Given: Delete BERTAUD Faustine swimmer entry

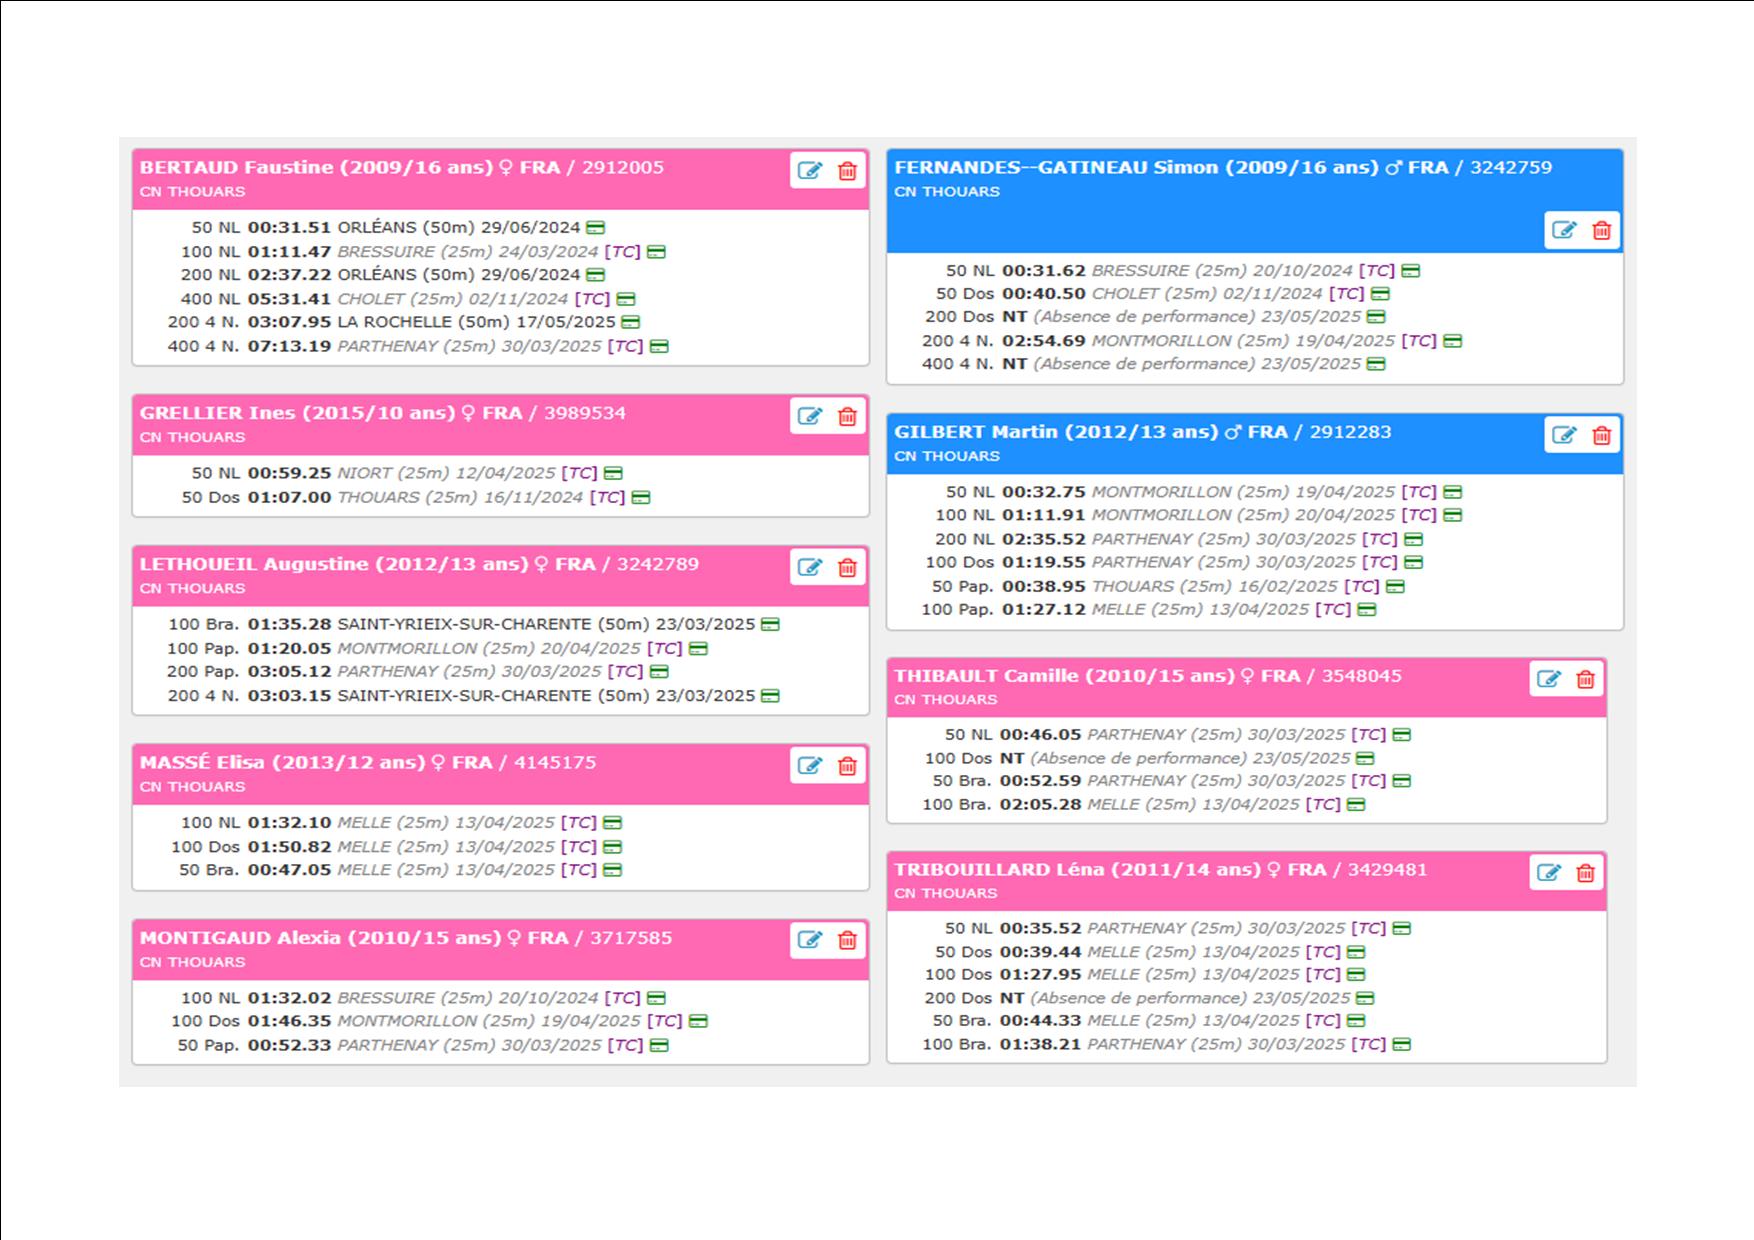Looking at the screenshot, I should pyautogui.click(x=847, y=171).
